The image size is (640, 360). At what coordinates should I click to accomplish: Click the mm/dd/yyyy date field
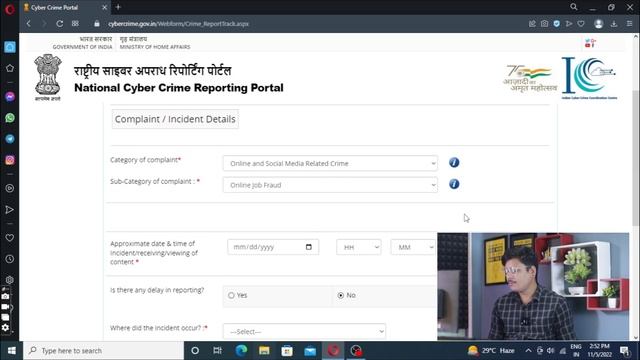point(273,247)
